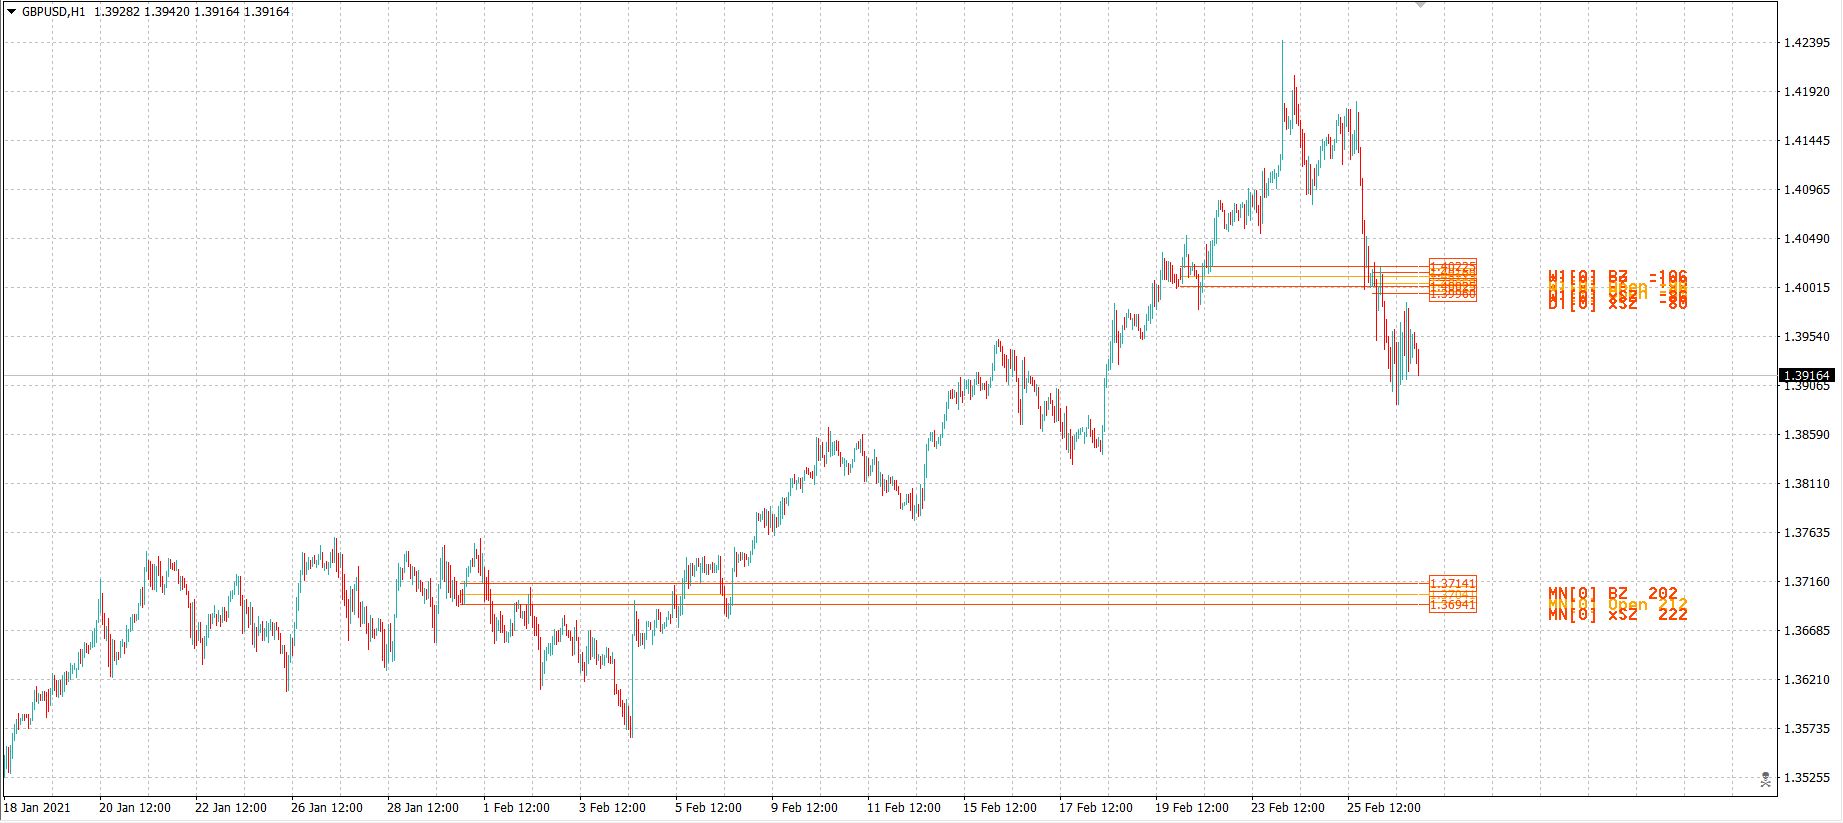Screen dimensions: 1843x823
Task: Click the '19 Feb 12:00' time axis label
Action: click(1191, 808)
